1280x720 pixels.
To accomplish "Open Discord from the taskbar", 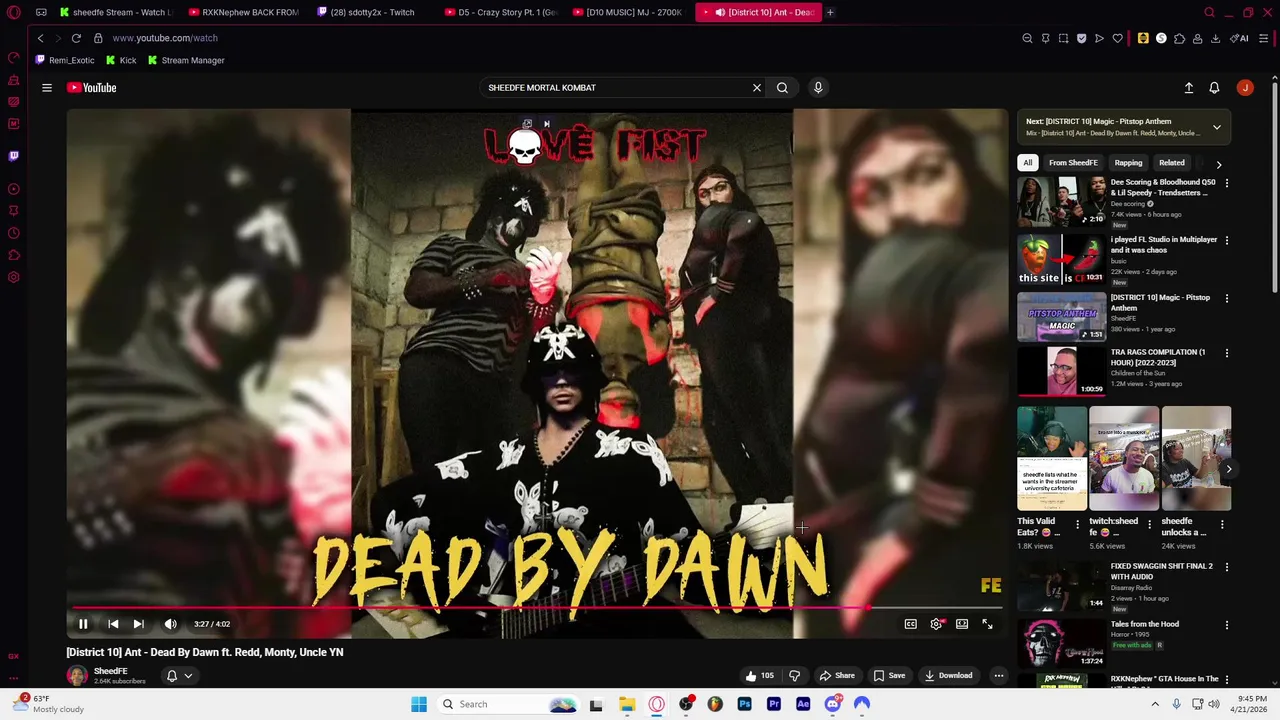I will (x=832, y=704).
